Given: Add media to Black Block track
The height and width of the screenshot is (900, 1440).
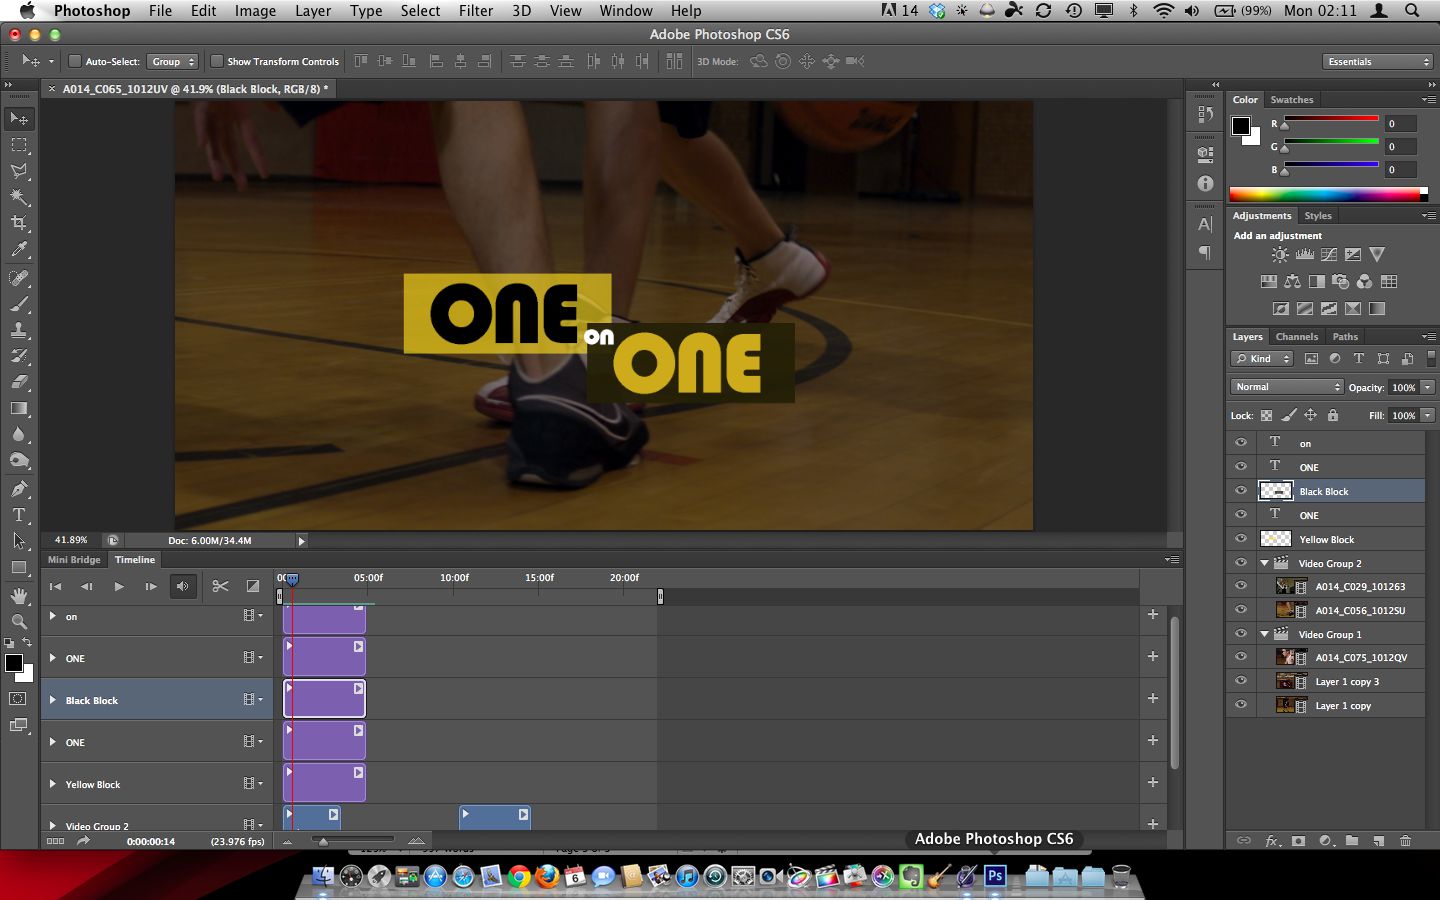Looking at the screenshot, I should click(x=1153, y=698).
